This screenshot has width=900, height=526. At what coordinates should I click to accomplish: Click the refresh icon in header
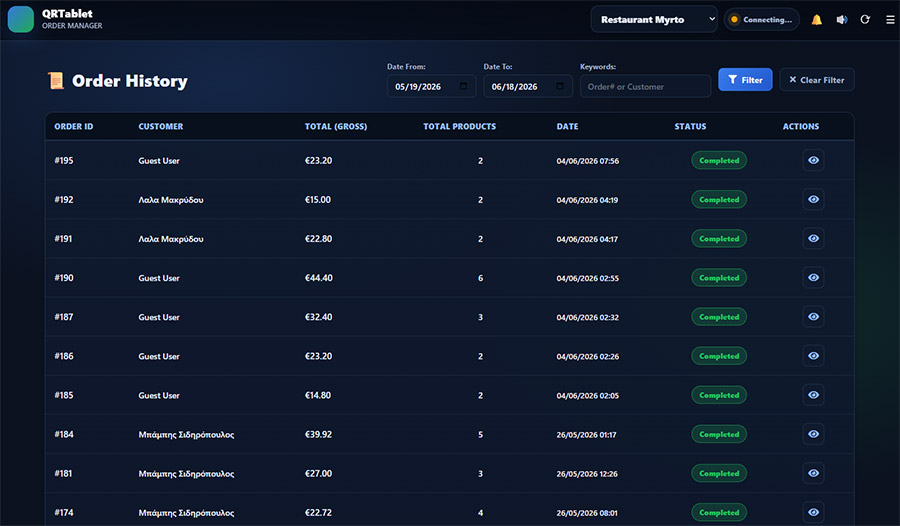coord(865,20)
